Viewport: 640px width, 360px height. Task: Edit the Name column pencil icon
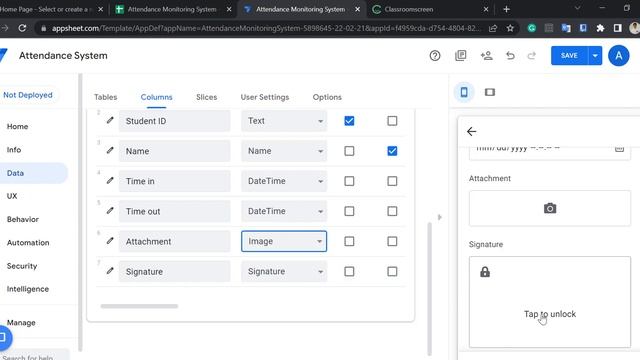click(110, 151)
